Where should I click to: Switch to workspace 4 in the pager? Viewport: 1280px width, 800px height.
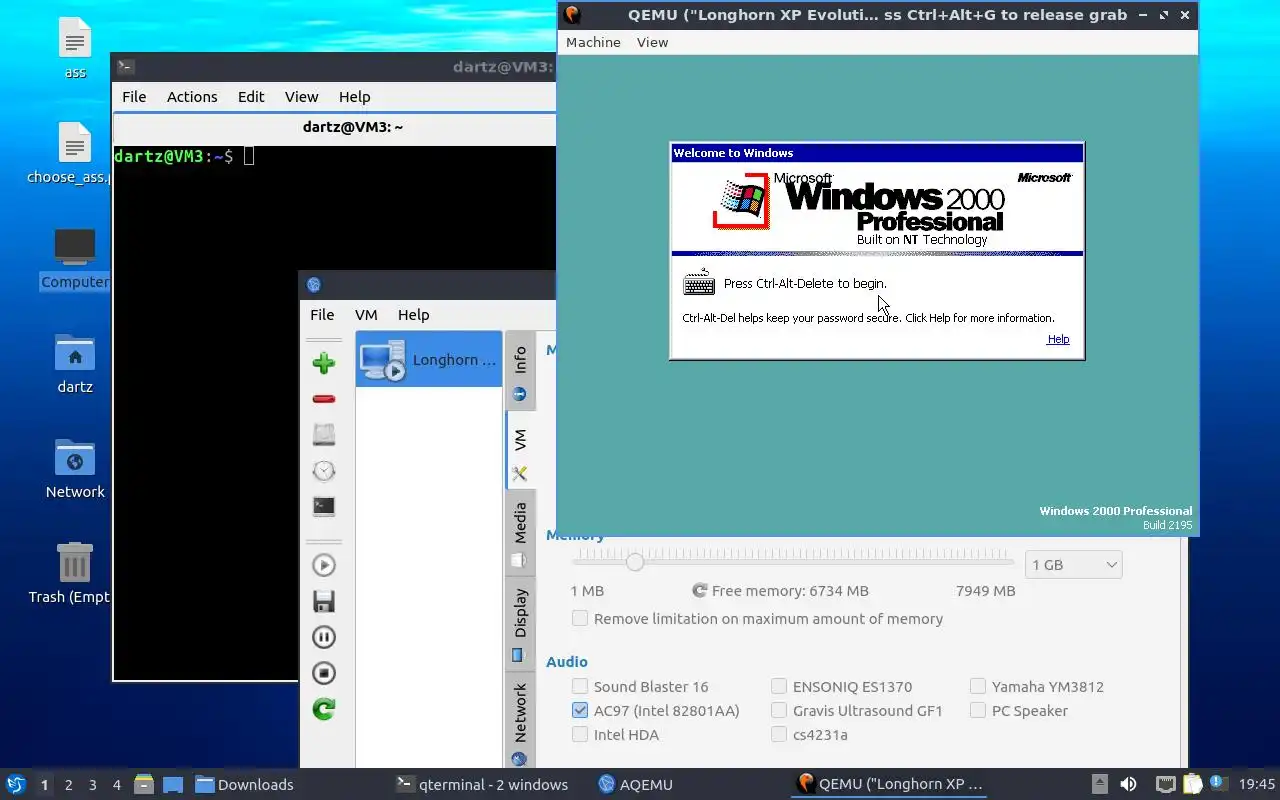click(116, 785)
